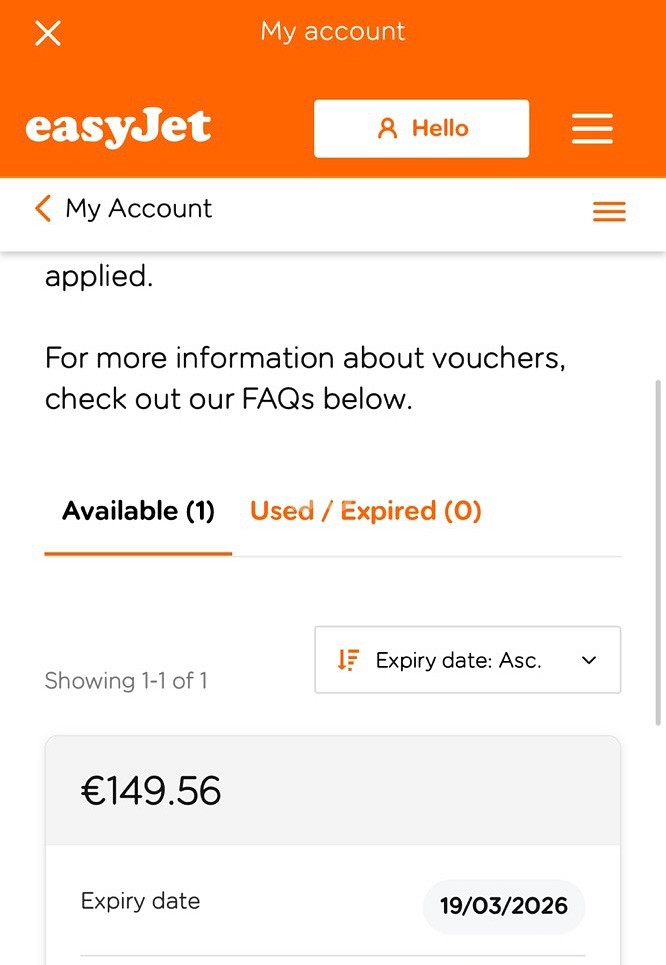Image resolution: width=666 pixels, height=965 pixels.
Task: Click the Hello account button
Action: point(422,129)
